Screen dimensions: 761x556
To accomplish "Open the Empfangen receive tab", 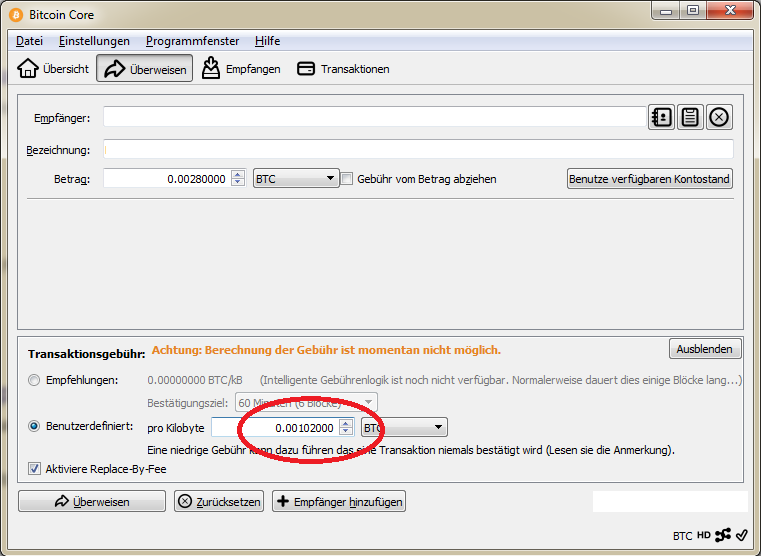I will 241,69.
